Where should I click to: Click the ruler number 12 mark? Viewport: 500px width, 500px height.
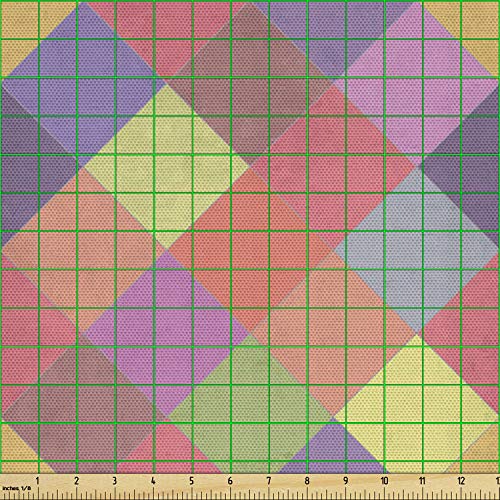461,481
